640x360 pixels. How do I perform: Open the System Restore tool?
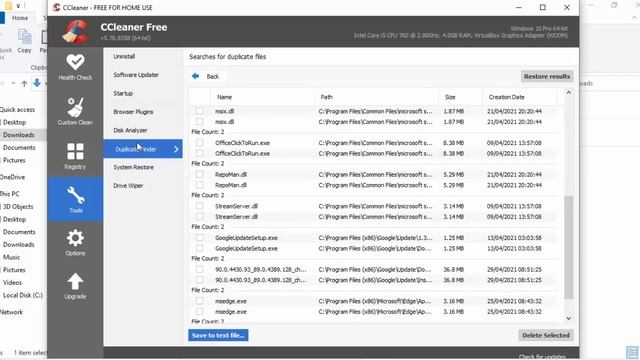[x=133, y=167]
